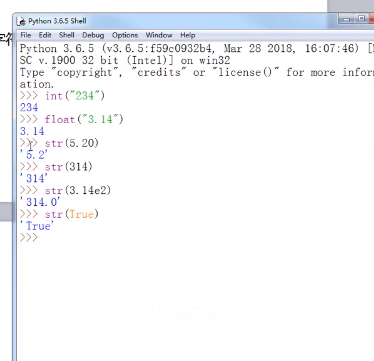
Task: Open the Options menu
Action: coord(125,35)
